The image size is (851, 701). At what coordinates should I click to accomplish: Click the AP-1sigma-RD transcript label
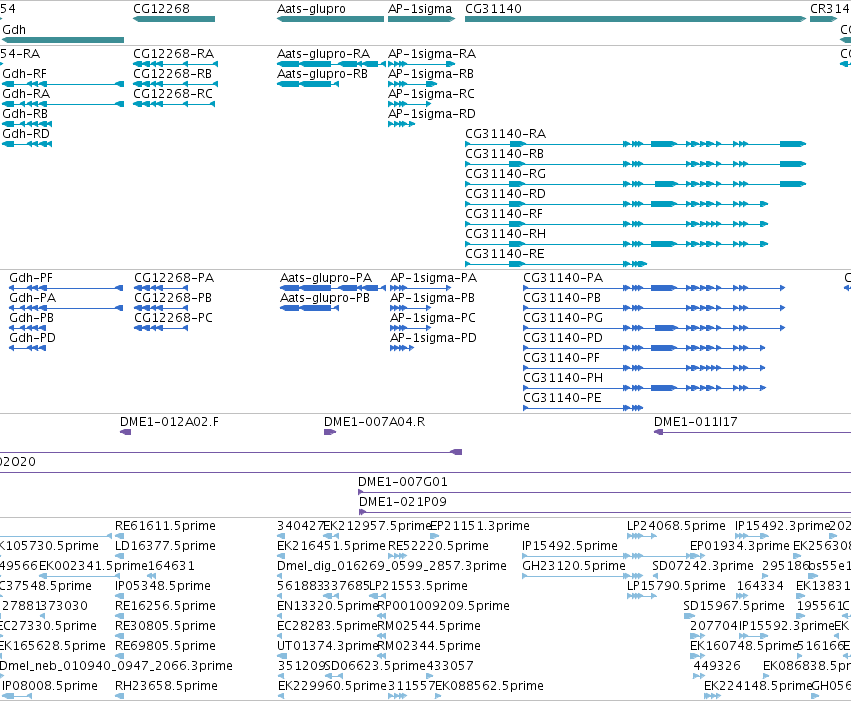pos(432,114)
